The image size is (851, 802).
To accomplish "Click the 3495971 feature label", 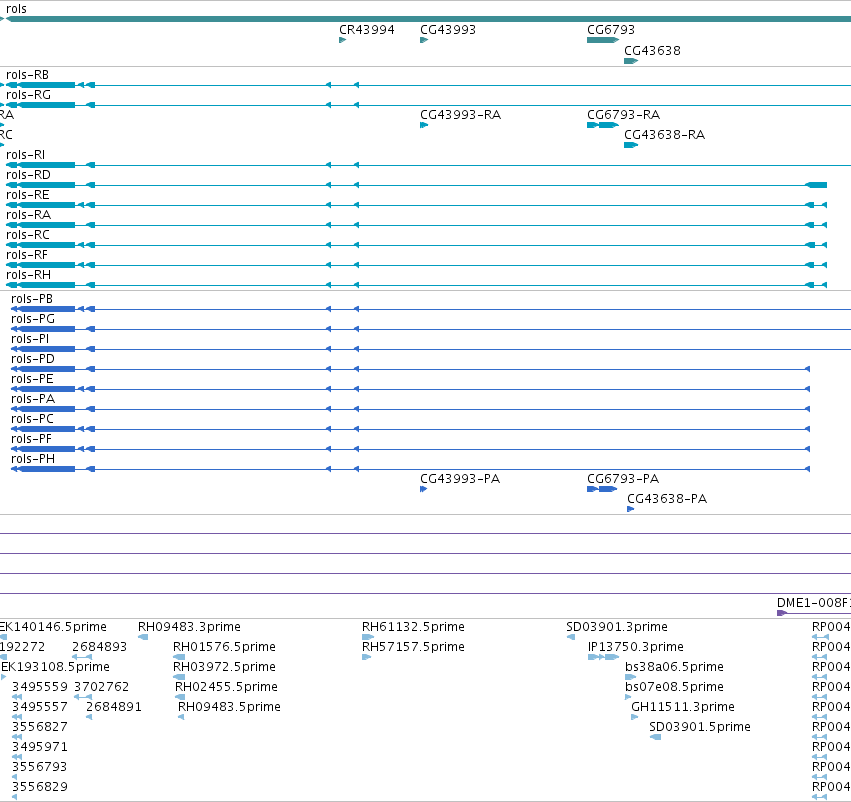I will [40, 747].
